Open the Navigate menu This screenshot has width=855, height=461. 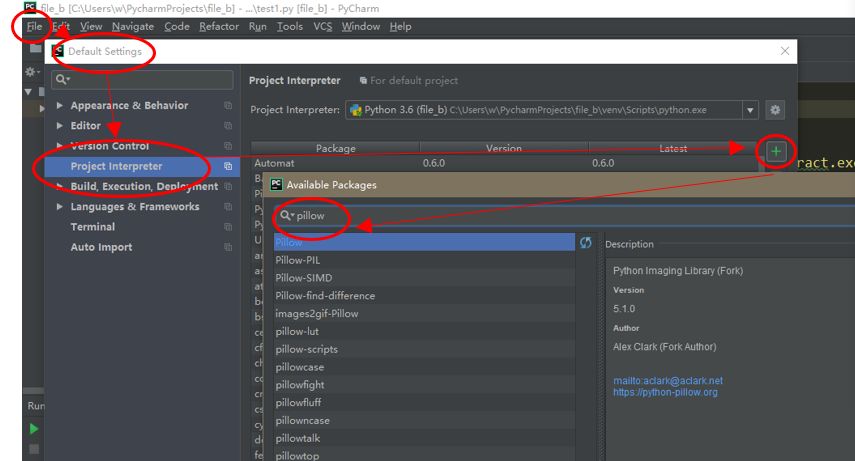point(133,26)
